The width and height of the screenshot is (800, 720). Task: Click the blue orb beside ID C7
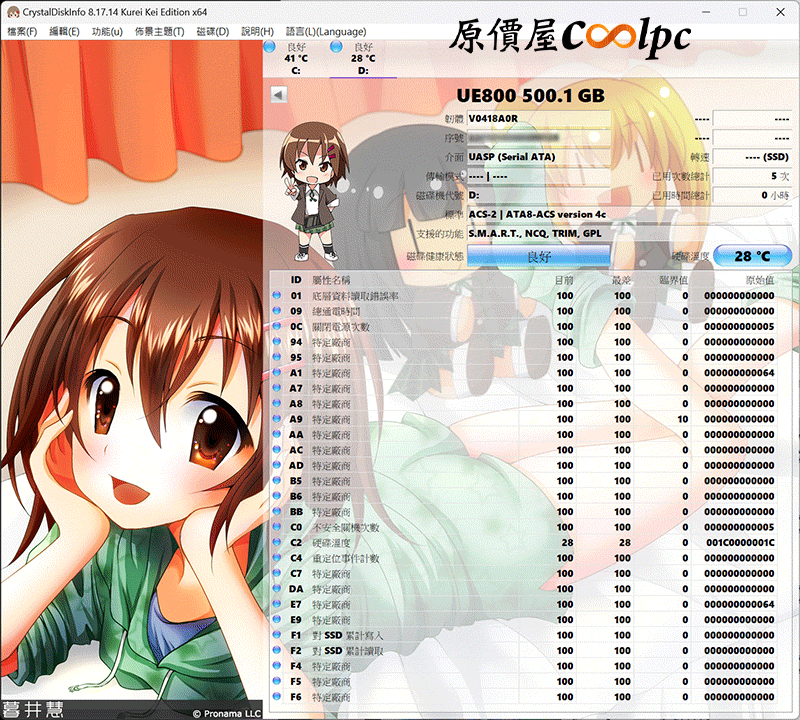pyautogui.click(x=277, y=573)
